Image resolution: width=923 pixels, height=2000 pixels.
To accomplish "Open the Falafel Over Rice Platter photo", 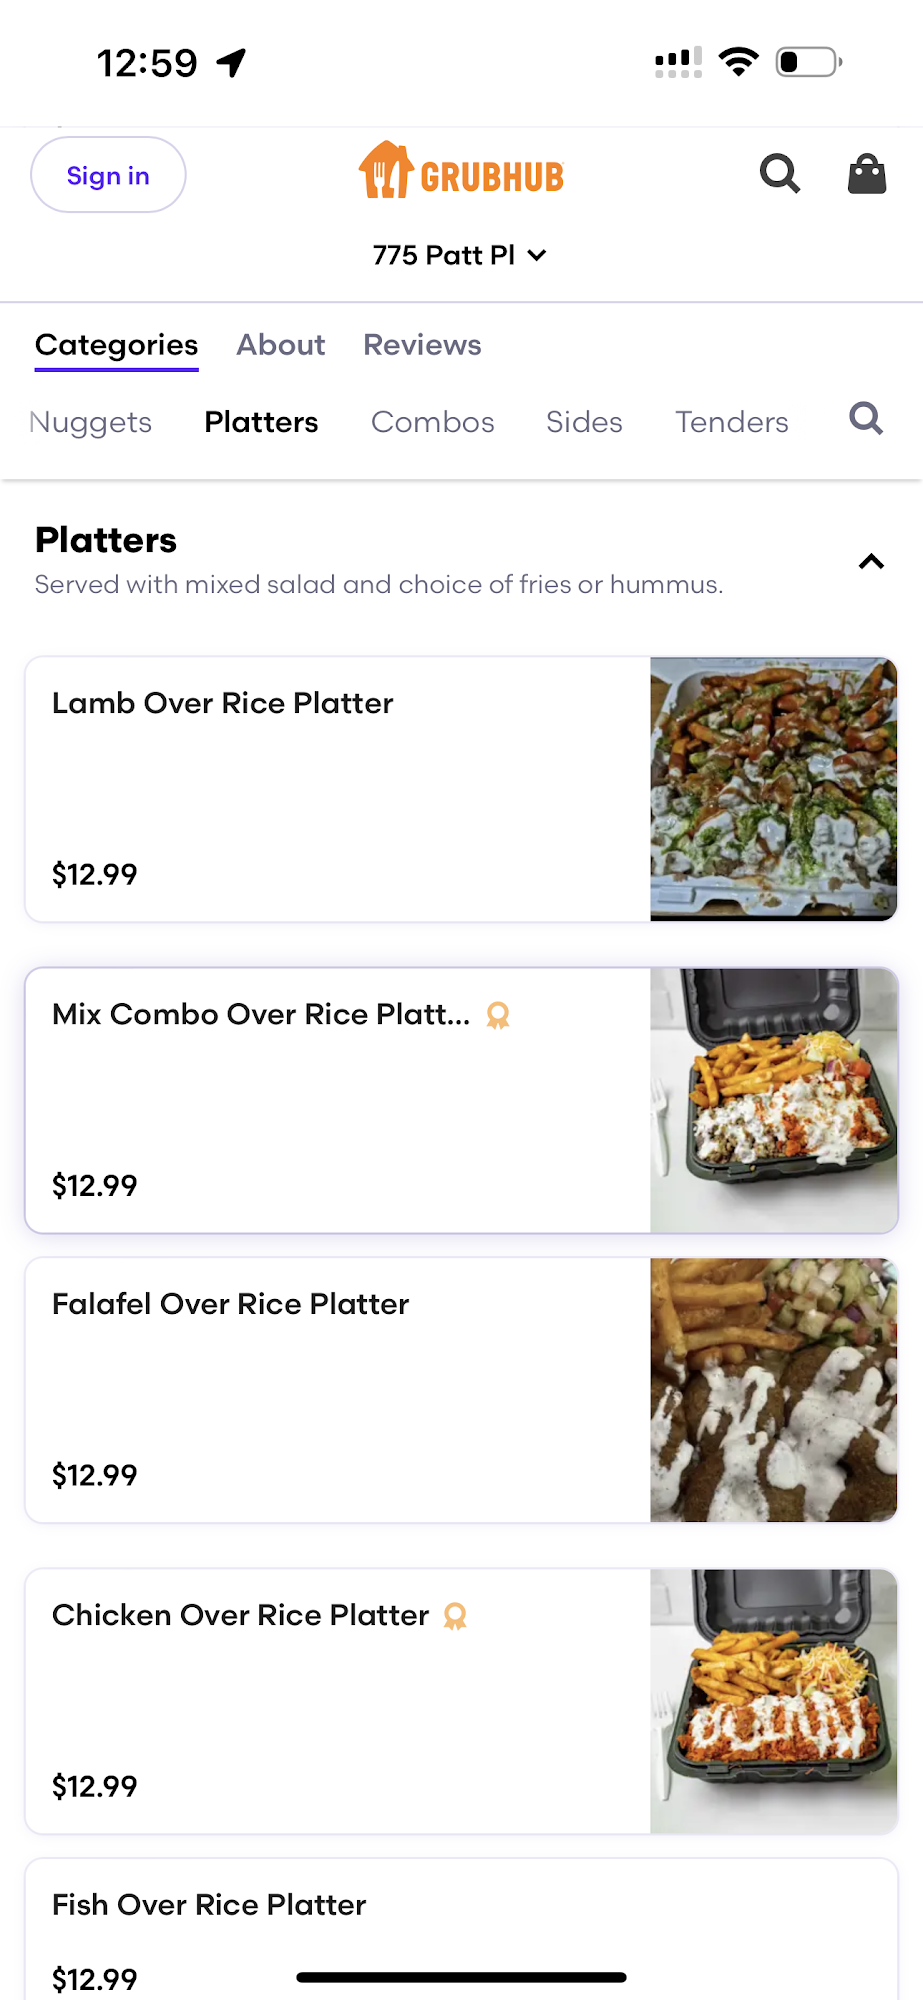I will click(x=773, y=1390).
